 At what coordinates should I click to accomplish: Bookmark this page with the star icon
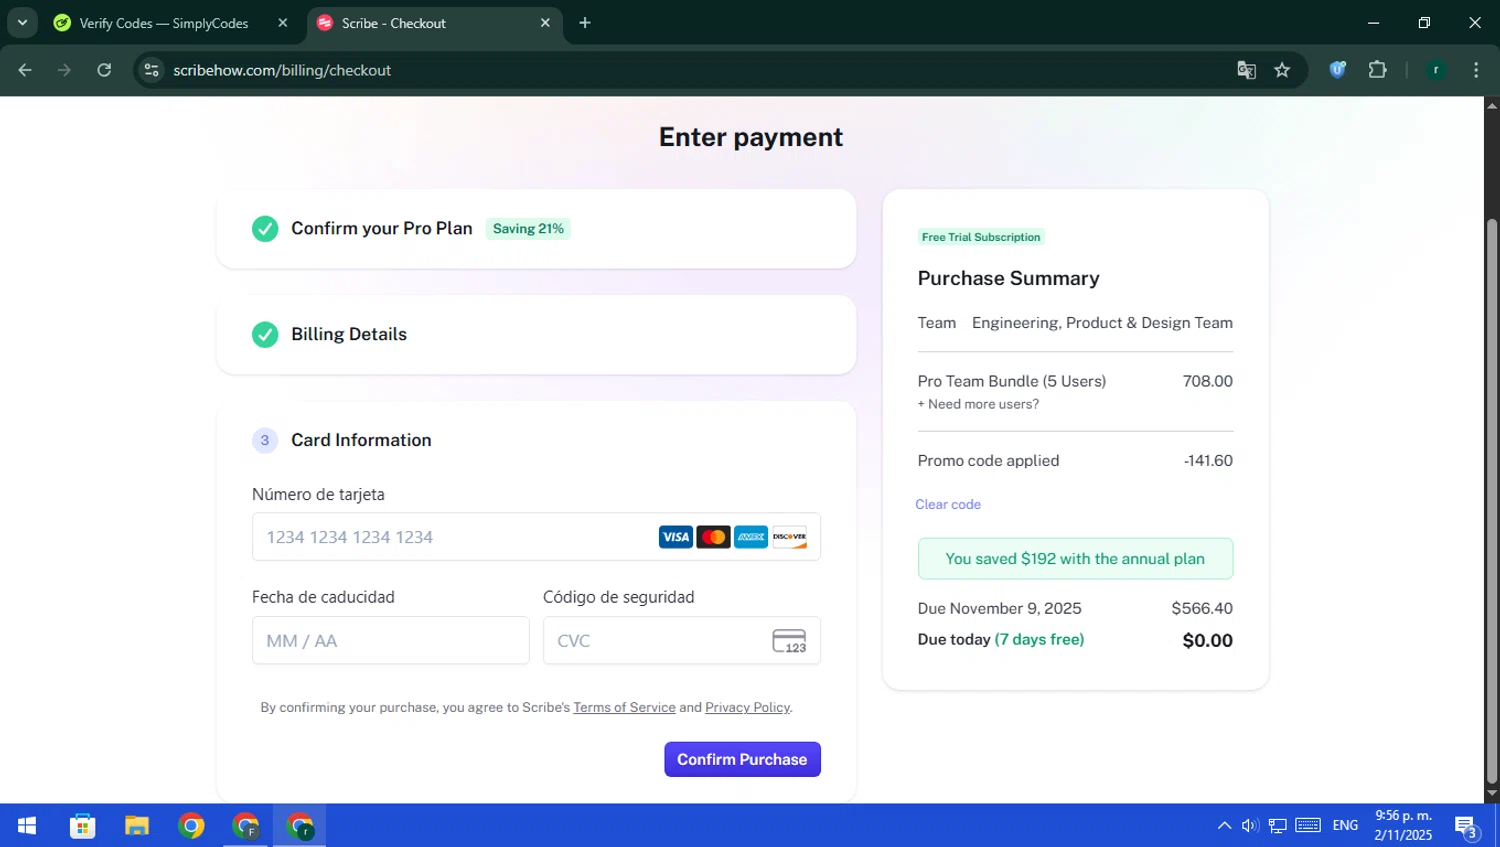[1282, 70]
